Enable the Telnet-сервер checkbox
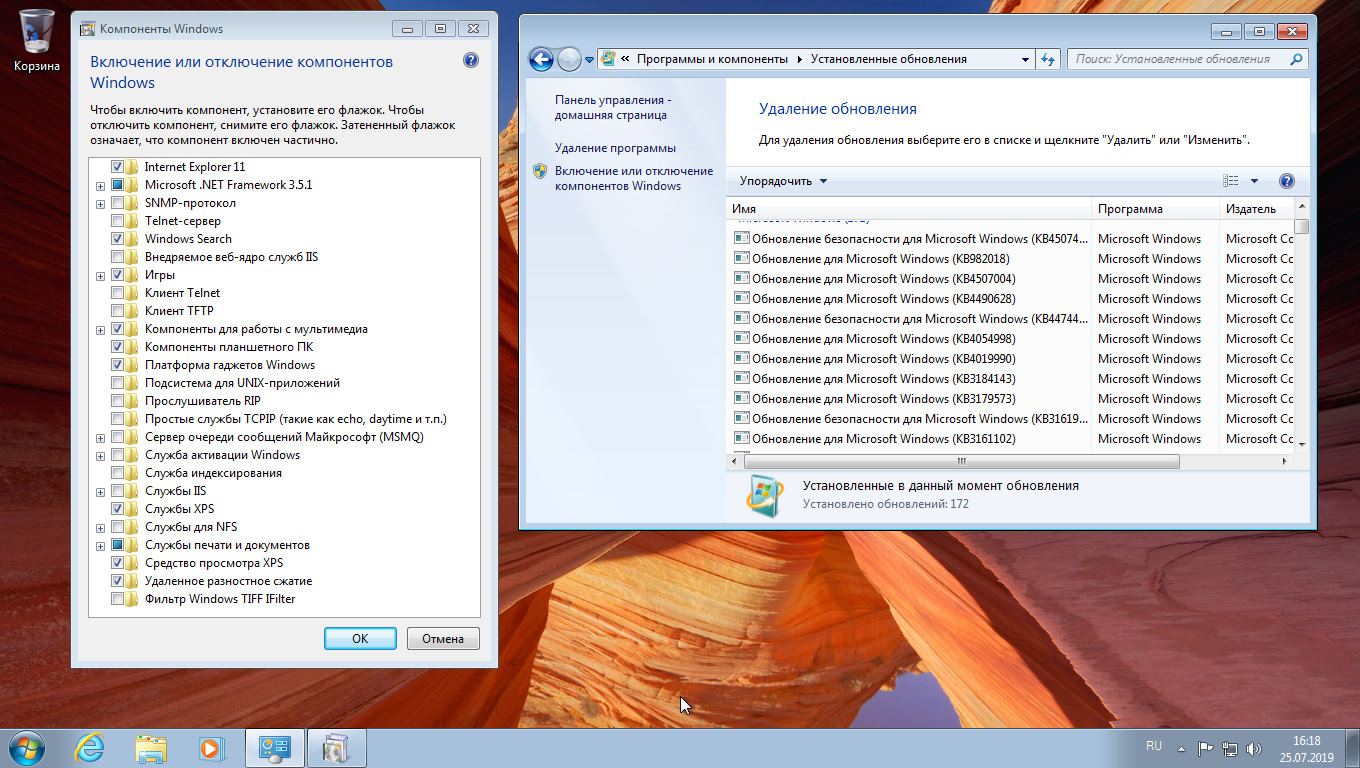The width and height of the screenshot is (1360, 768). (x=118, y=221)
